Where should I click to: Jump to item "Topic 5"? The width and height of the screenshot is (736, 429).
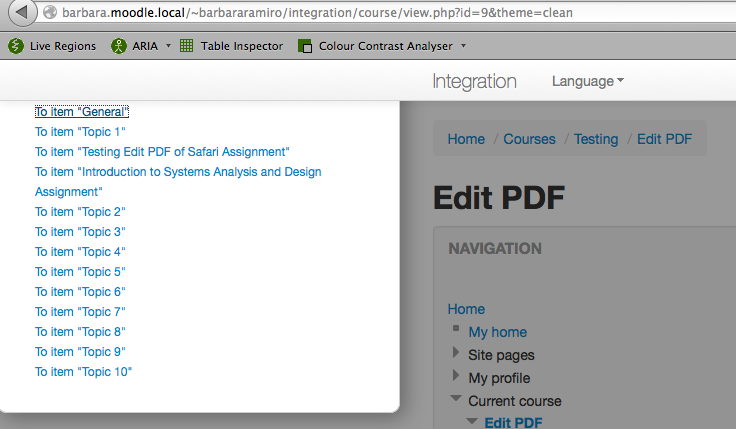point(80,272)
